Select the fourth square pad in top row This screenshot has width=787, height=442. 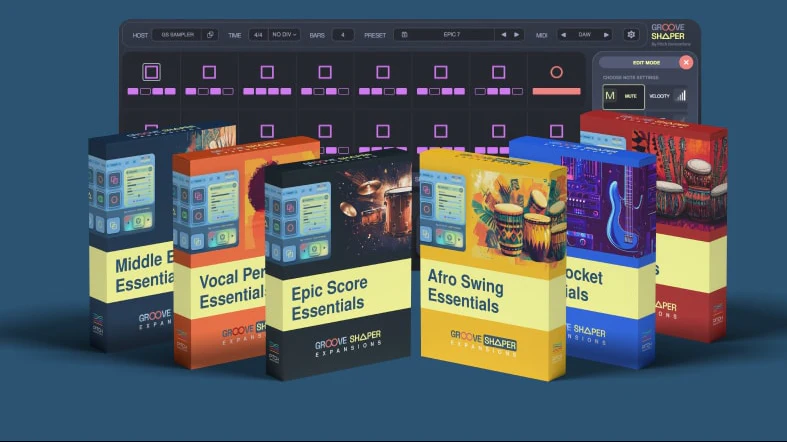[x=325, y=72]
